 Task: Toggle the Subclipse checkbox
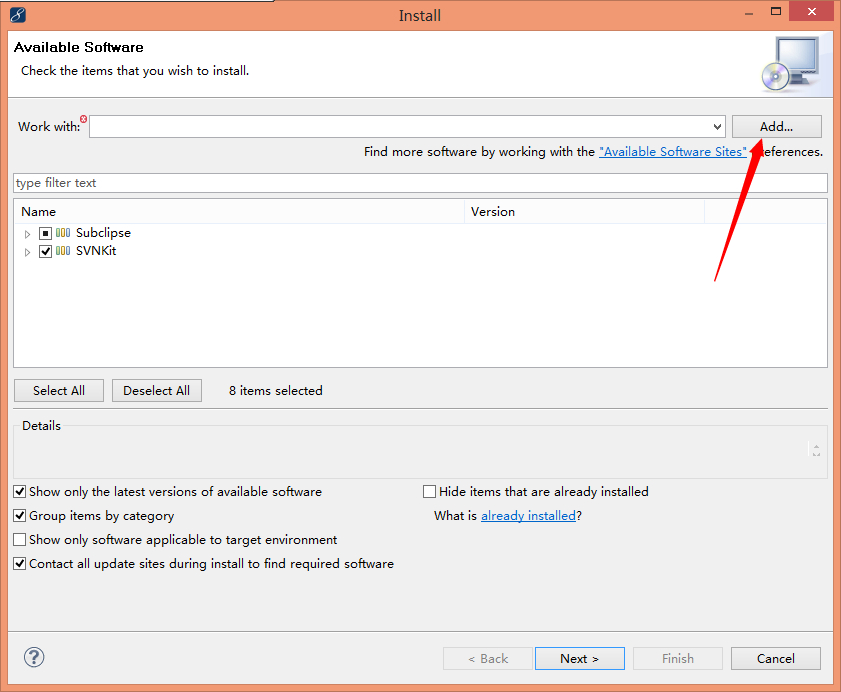45,233
